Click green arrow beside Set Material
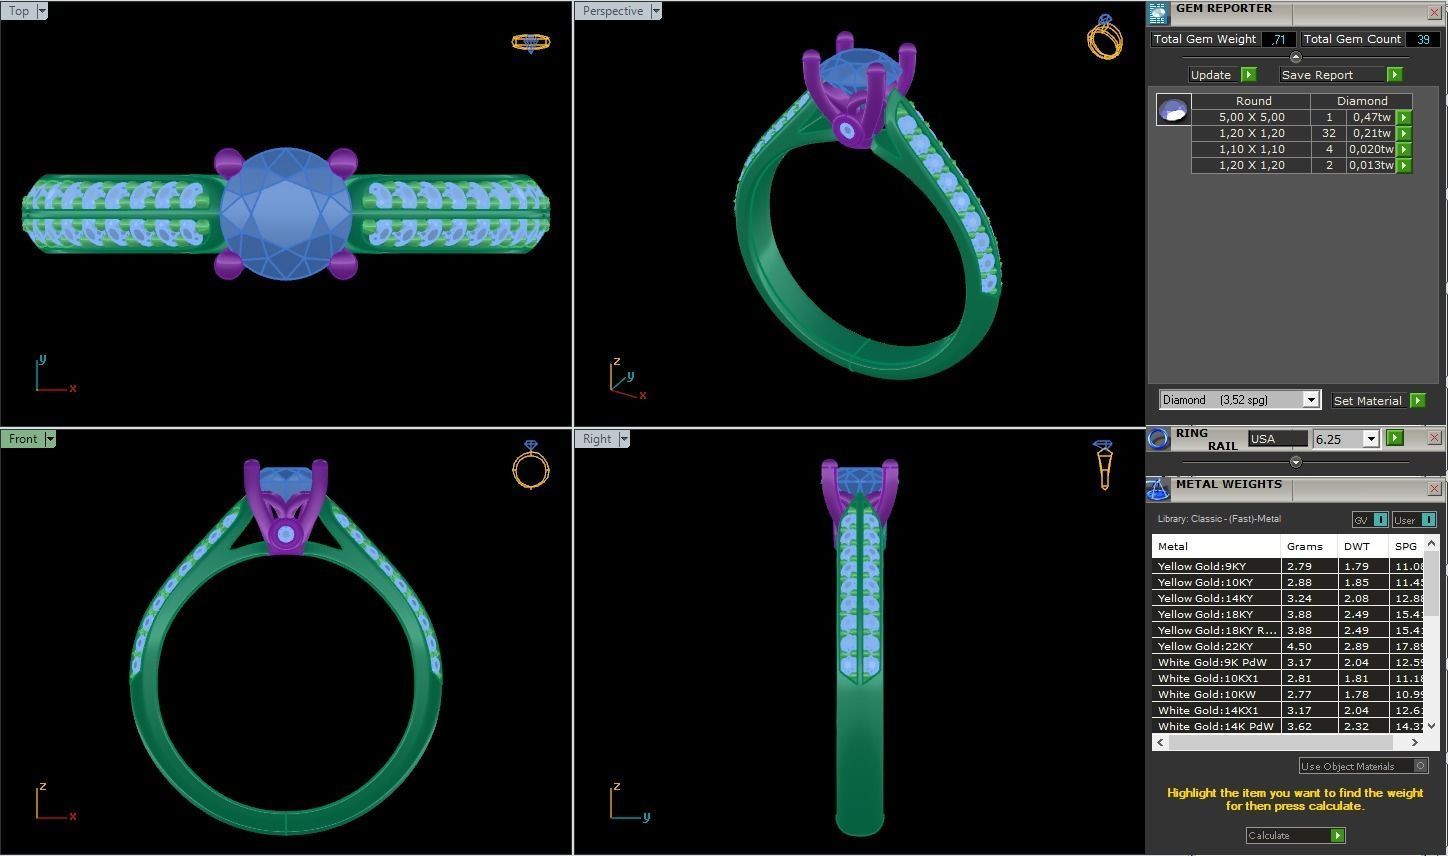Viewport: 1448px width, 856px height. pos(1417,400)
